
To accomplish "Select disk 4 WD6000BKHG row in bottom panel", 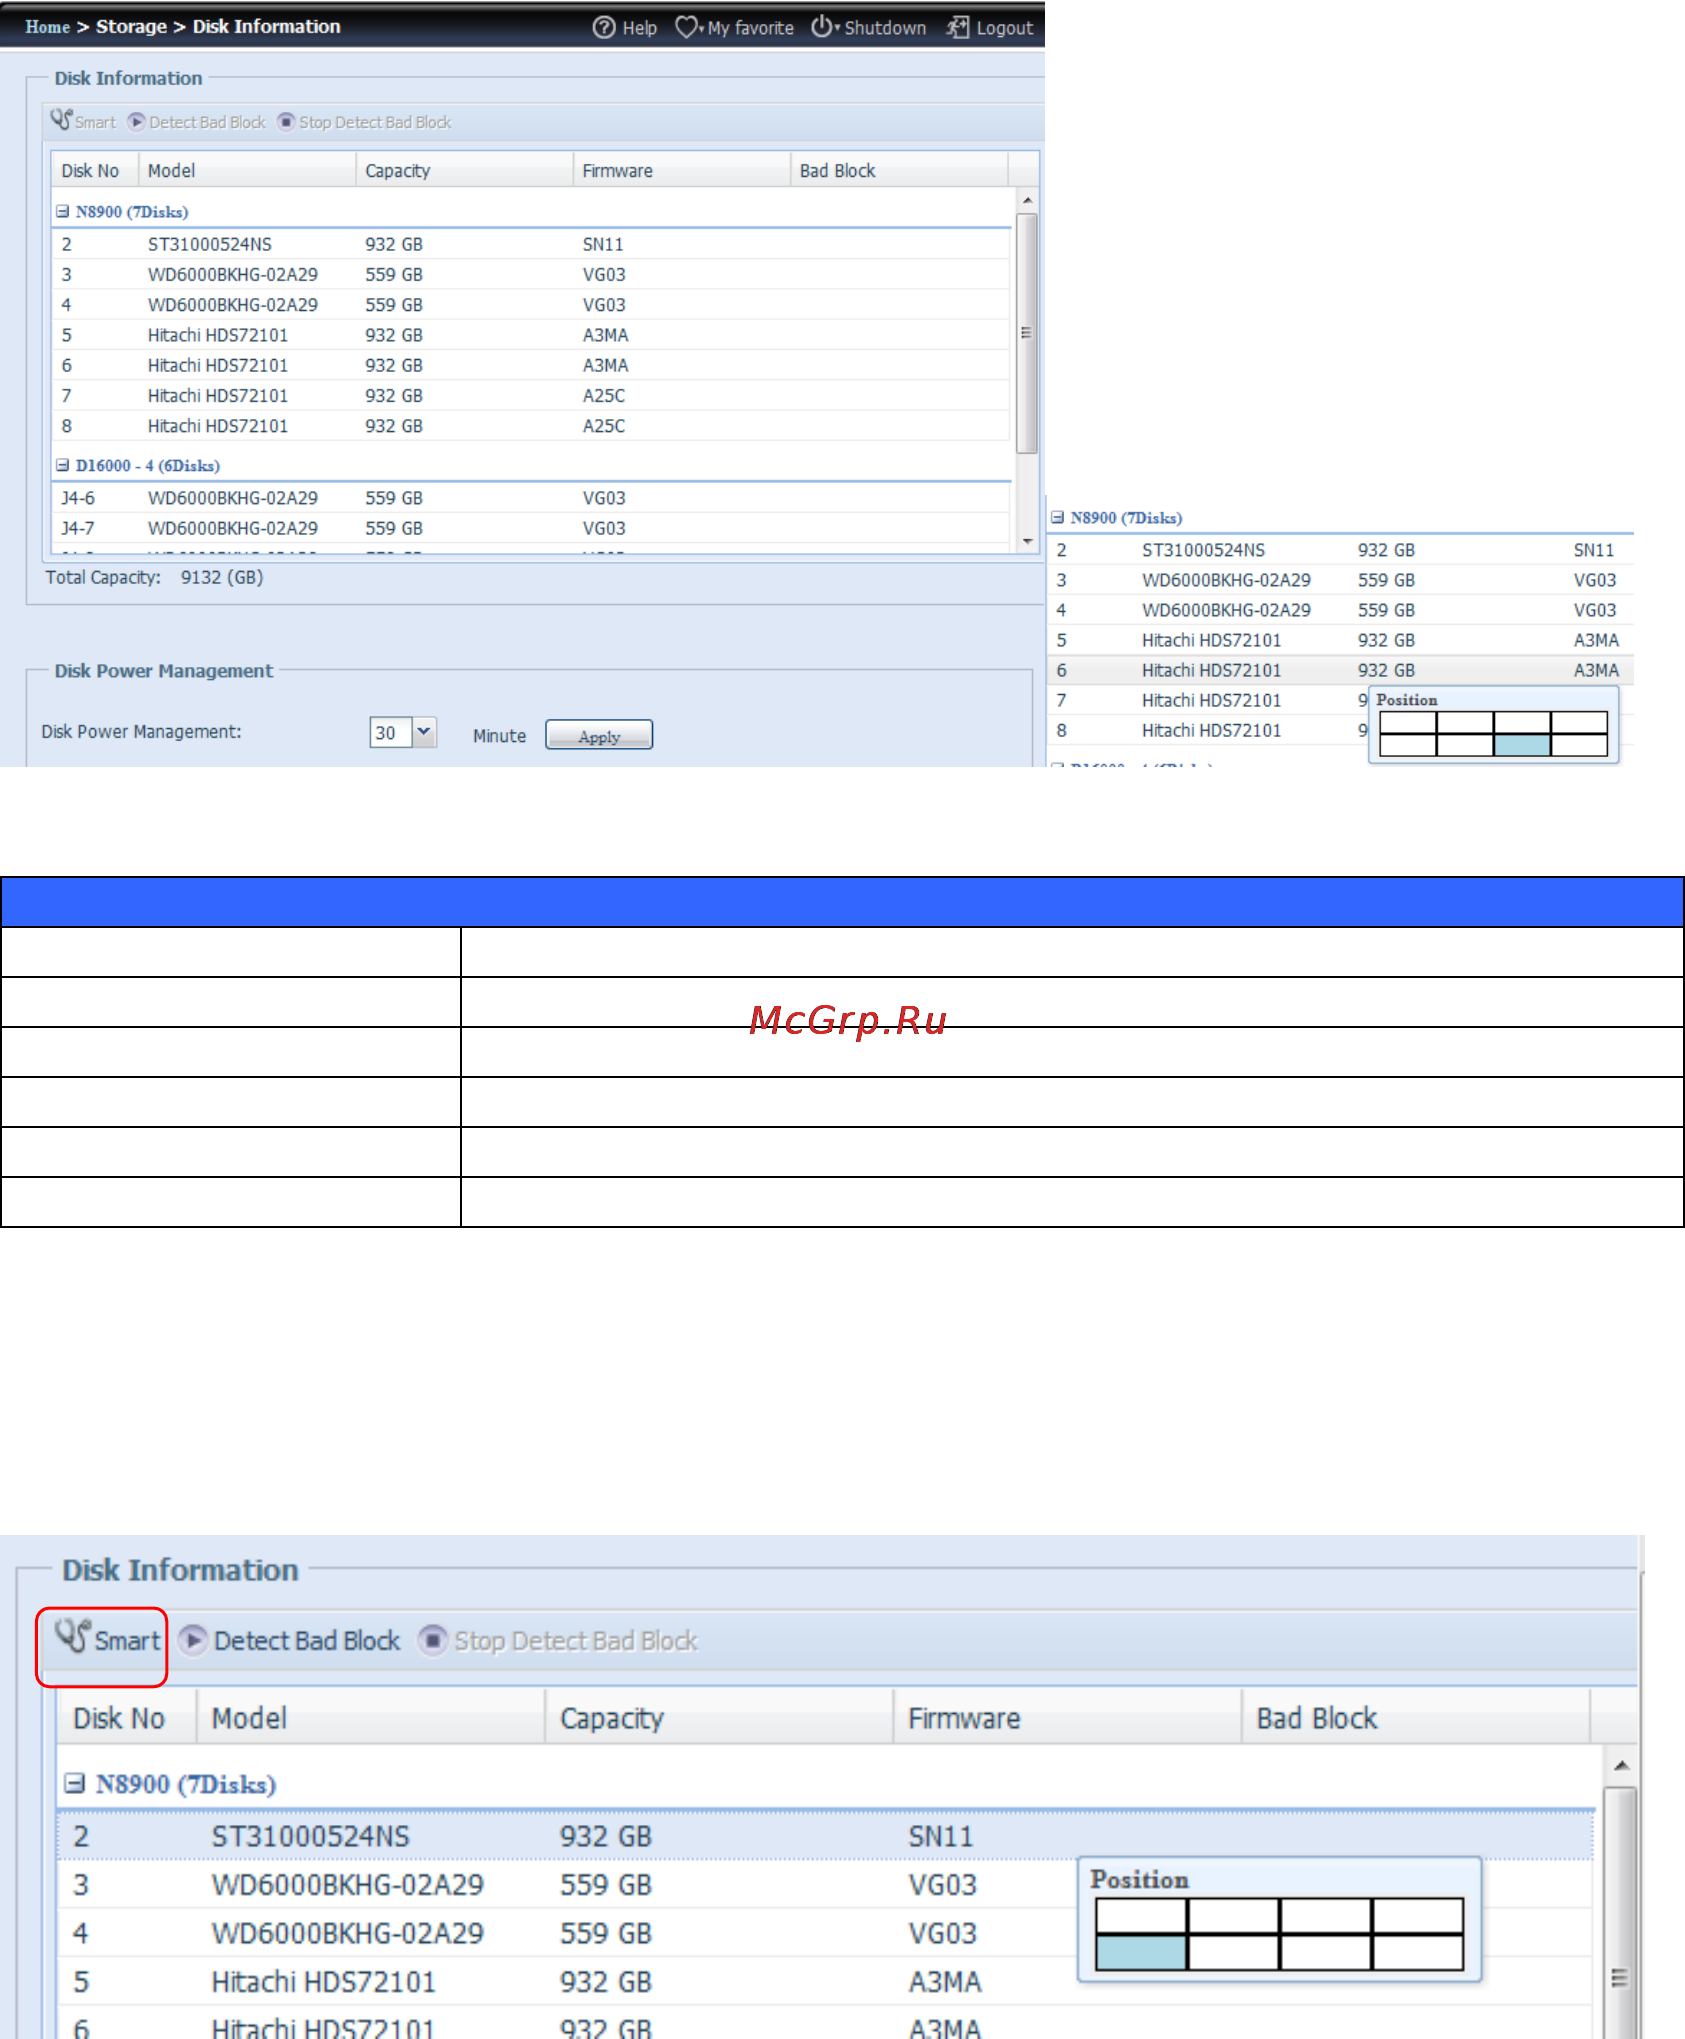I will 825,1933.
